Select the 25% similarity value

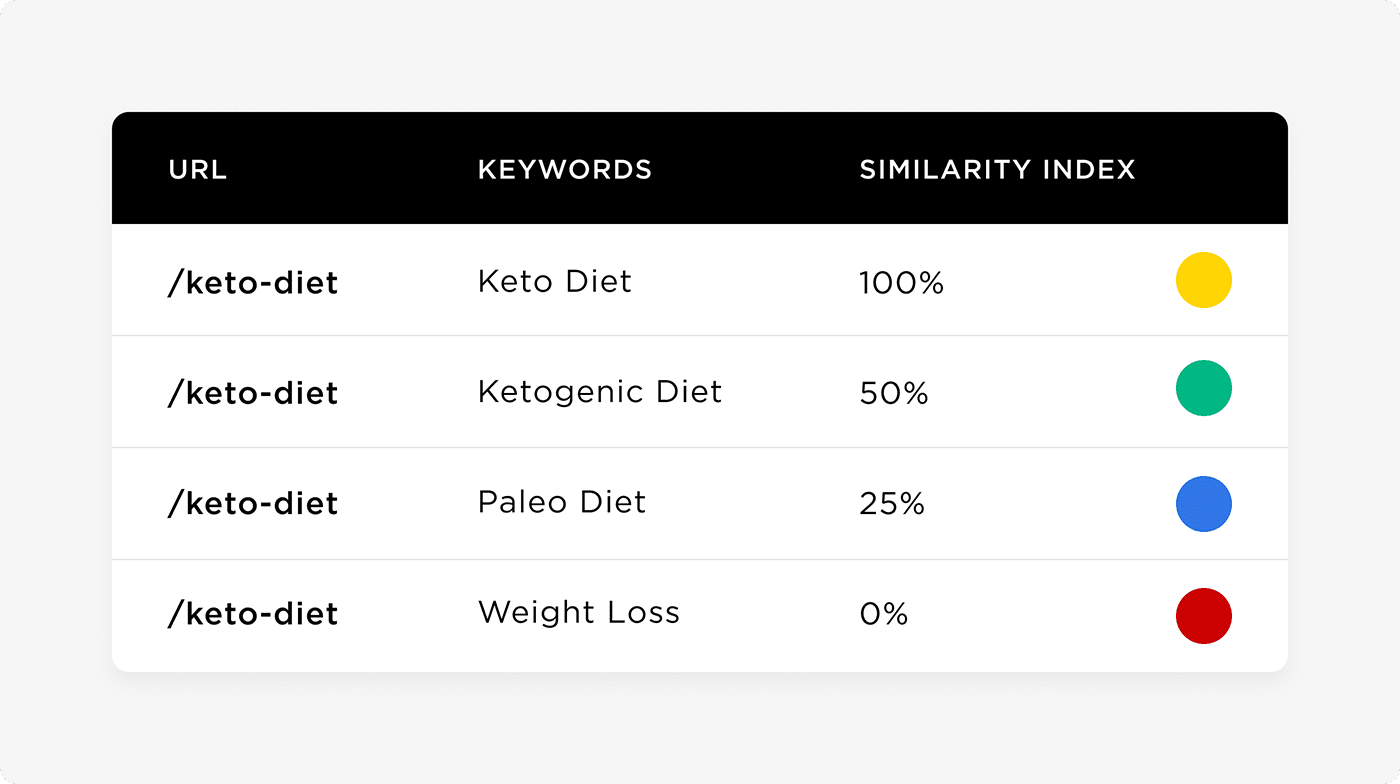point(891,504)
